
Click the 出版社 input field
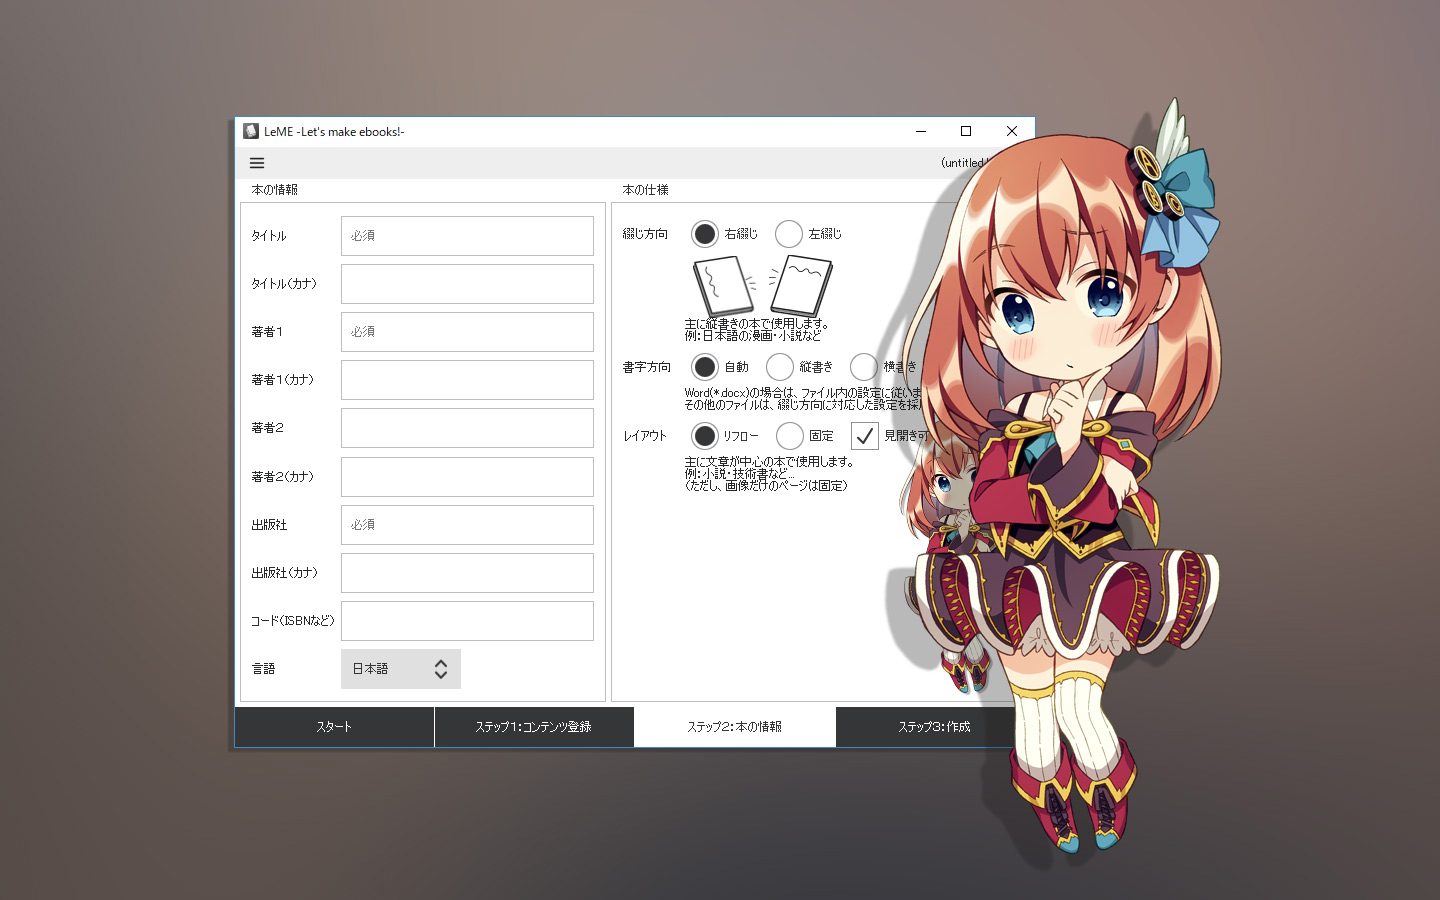[x=467, y=525]
